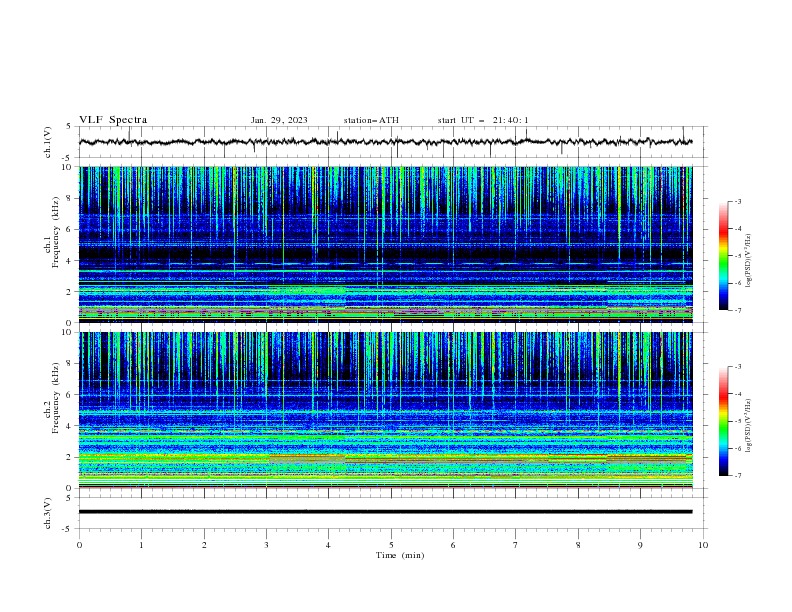Screen dimensions: 792x612
Task: Click time axis tick label "1"
Action: [141, 545]
